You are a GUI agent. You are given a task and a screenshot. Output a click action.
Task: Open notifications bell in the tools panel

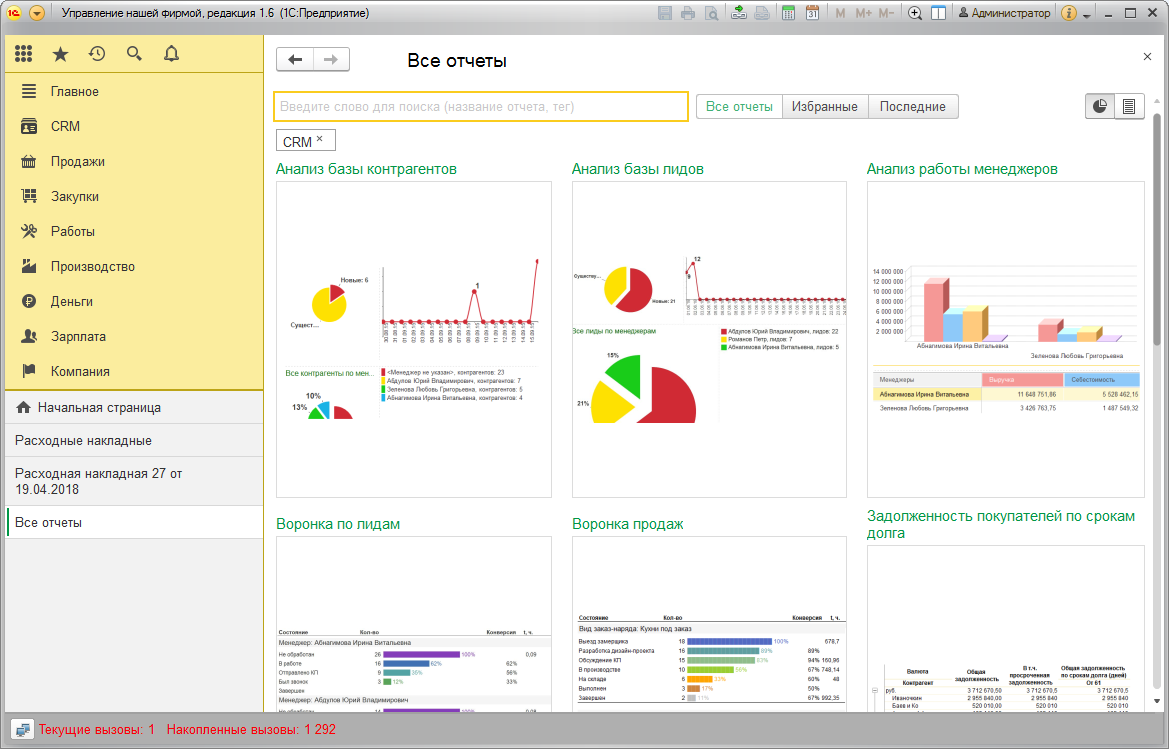click(x=171, y=54)
